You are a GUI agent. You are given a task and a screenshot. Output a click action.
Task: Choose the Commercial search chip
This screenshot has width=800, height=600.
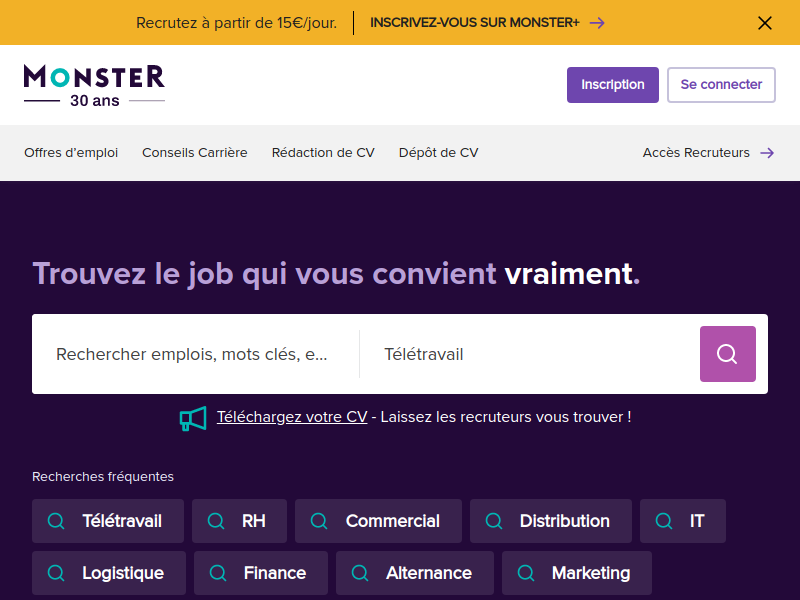click(x=378, y=521)
